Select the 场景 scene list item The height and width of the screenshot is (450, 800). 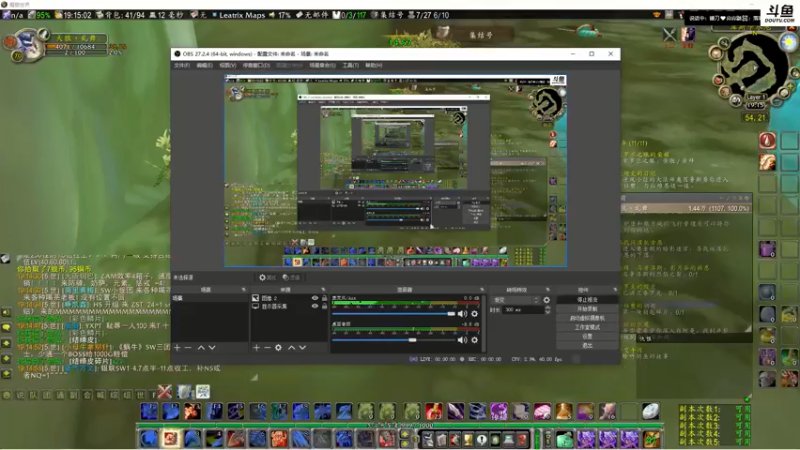(x=210, y=298)
